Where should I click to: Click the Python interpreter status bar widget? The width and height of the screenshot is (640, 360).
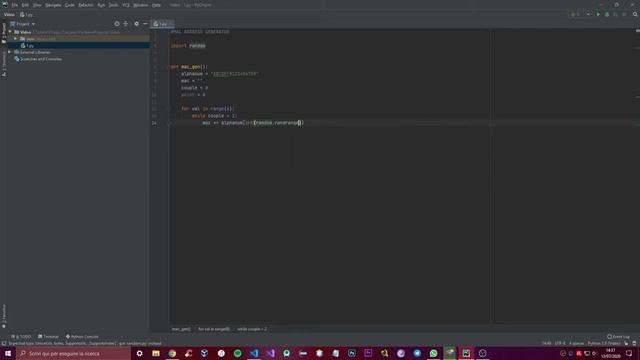click(604, 344)
